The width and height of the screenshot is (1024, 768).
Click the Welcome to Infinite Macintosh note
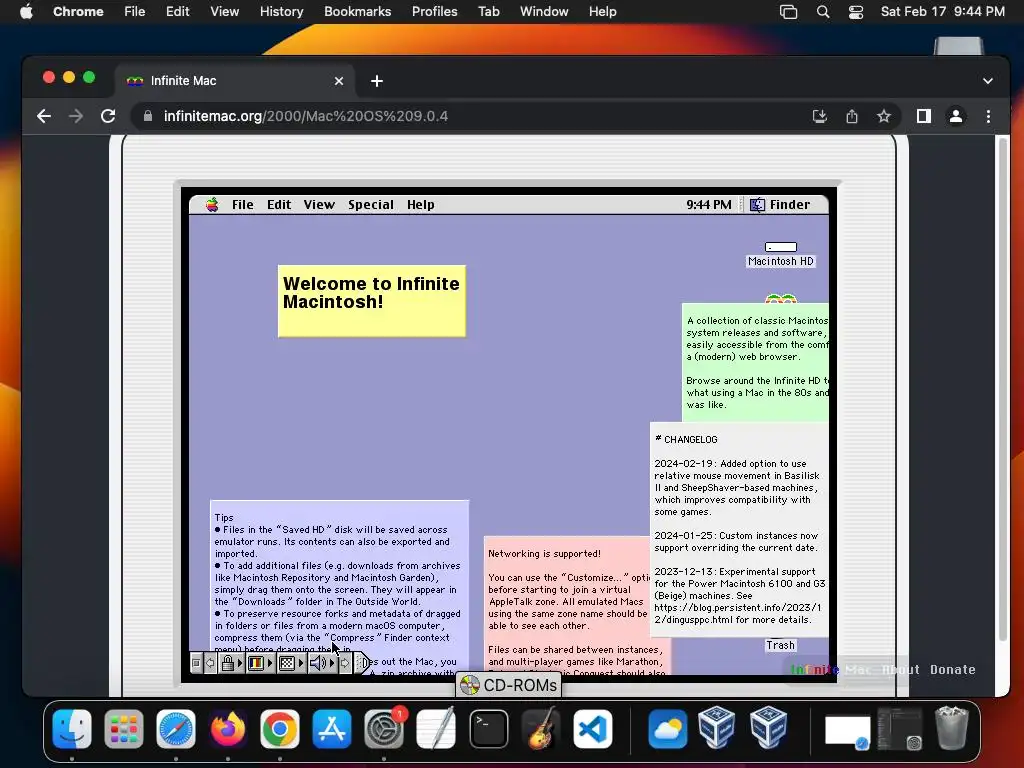(372, 301)
